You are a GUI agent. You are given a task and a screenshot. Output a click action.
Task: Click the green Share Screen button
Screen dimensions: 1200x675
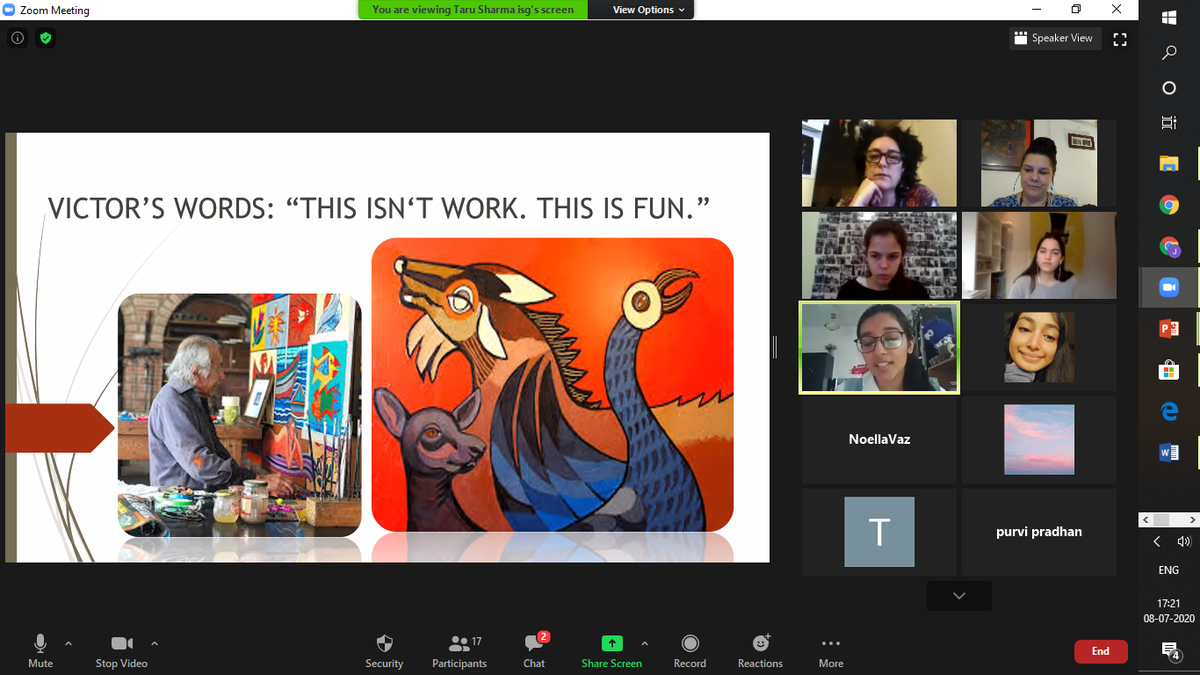(x=611, y=650)
